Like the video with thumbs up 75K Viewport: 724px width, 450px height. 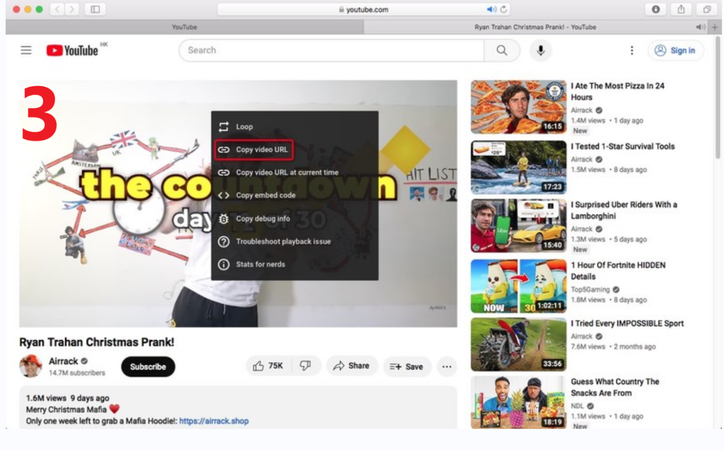[268, 366]
